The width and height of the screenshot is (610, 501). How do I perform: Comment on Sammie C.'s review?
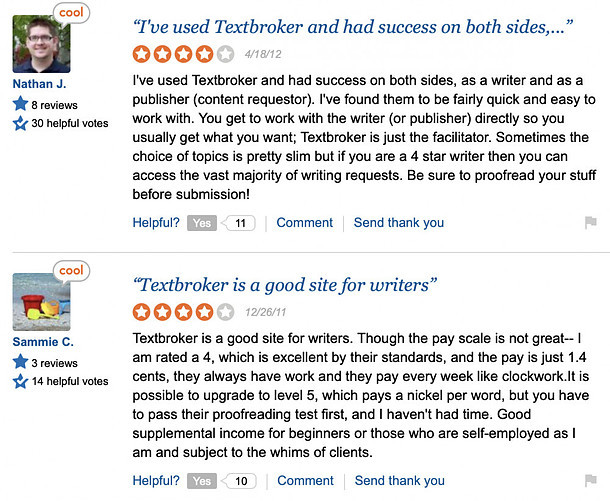[305, 480]
